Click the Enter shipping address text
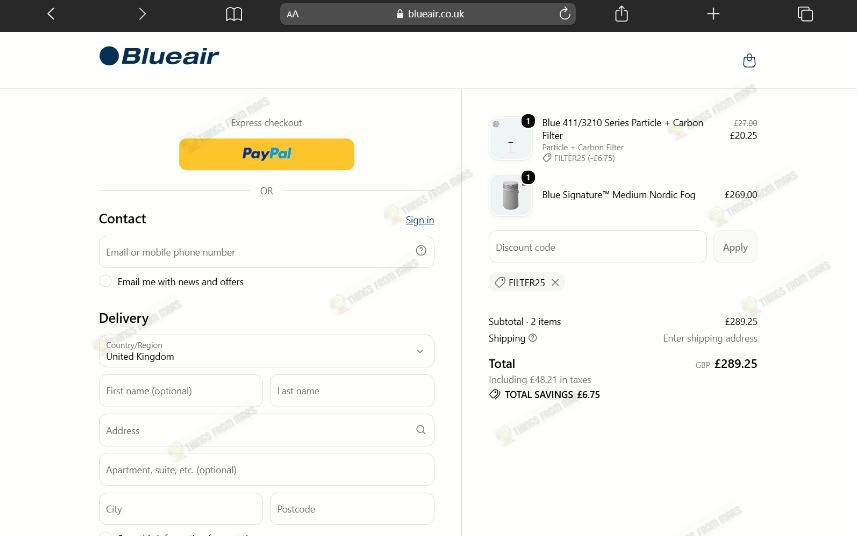Image resolution: width=857 pixels, height=536 pixels. (x=710, y=338)
